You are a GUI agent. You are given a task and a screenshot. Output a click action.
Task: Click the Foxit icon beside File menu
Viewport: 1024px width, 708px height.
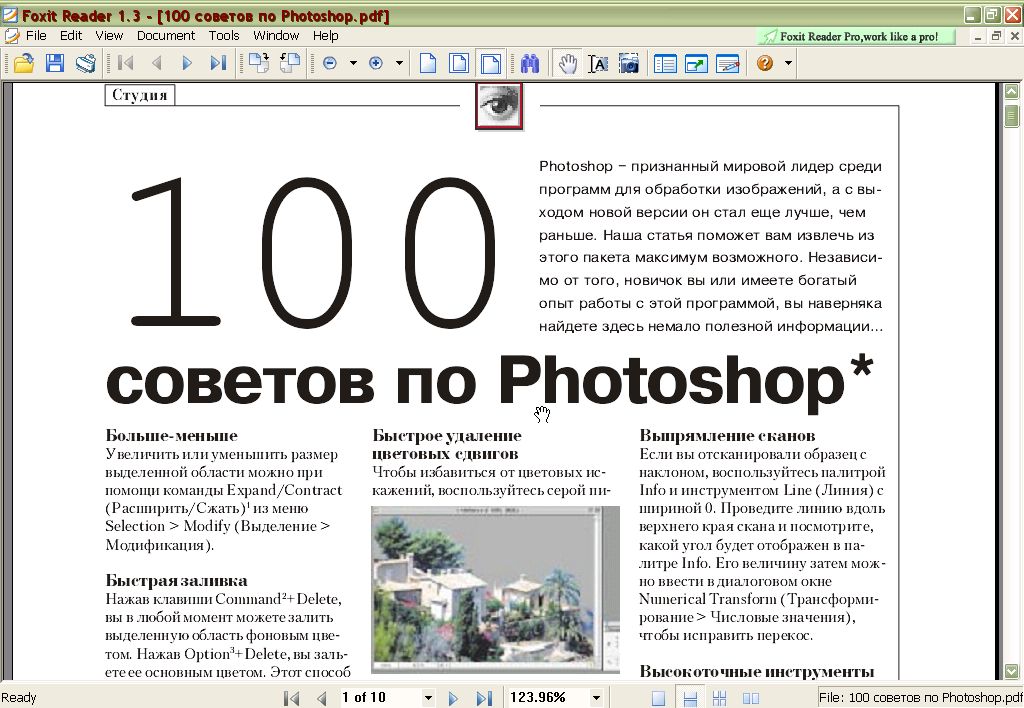point(11,35)
